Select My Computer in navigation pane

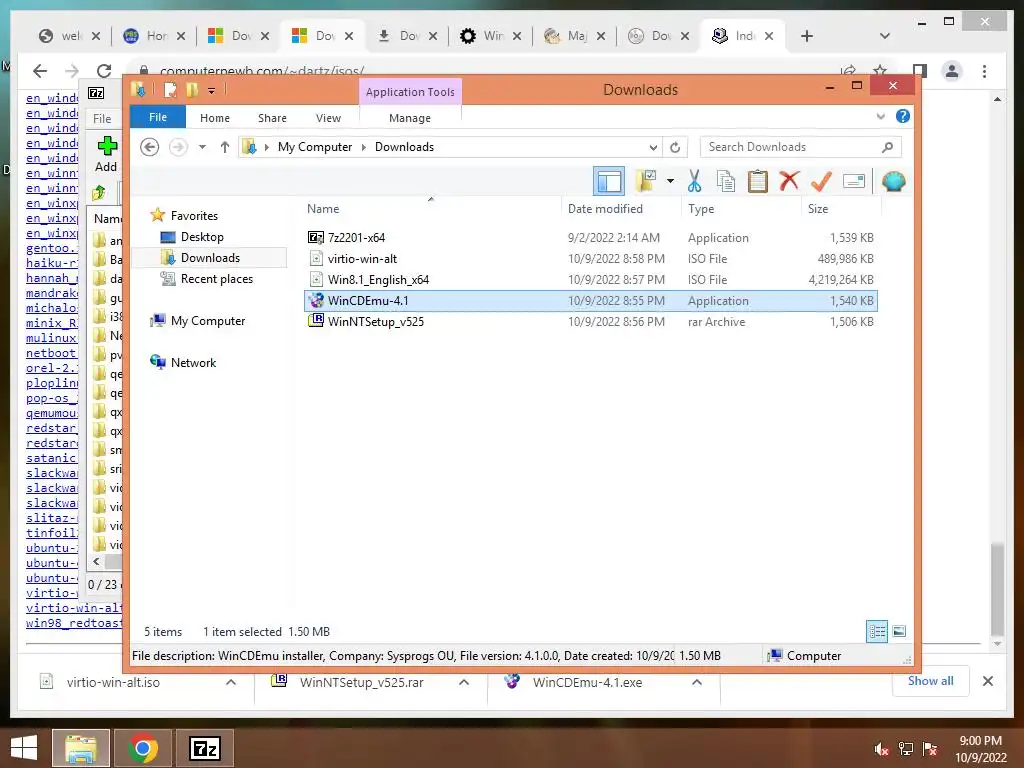[x=208, y=321]
